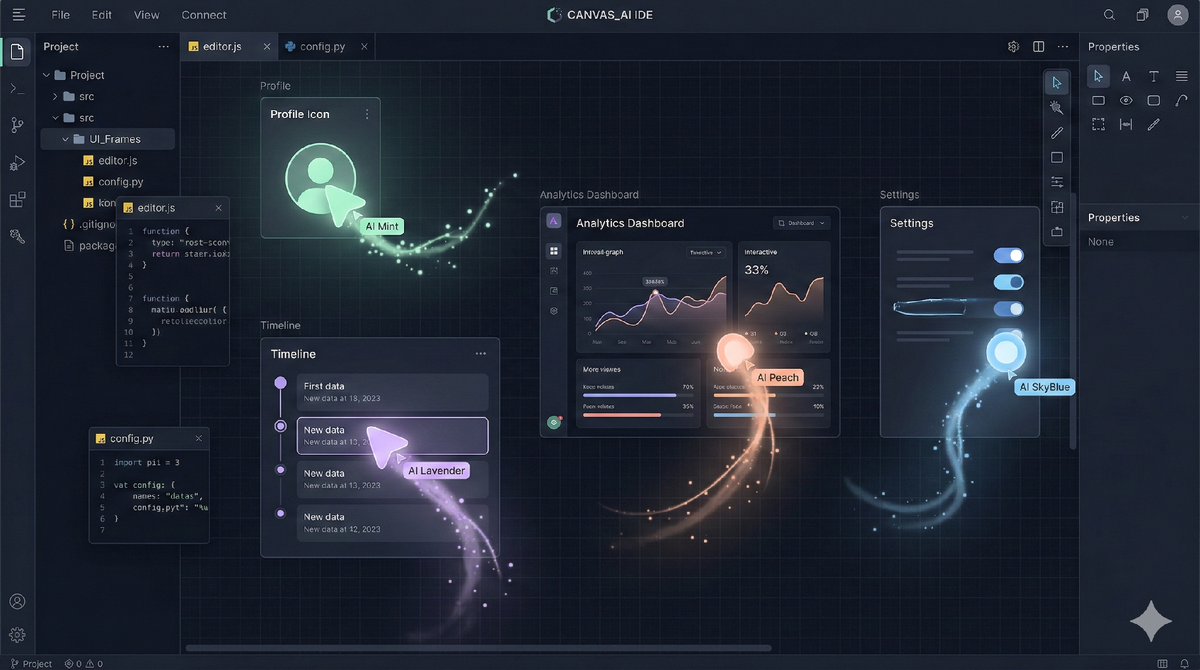
Task: Open the Project panel three-dot menu
Action: click(x=164, y=47)
